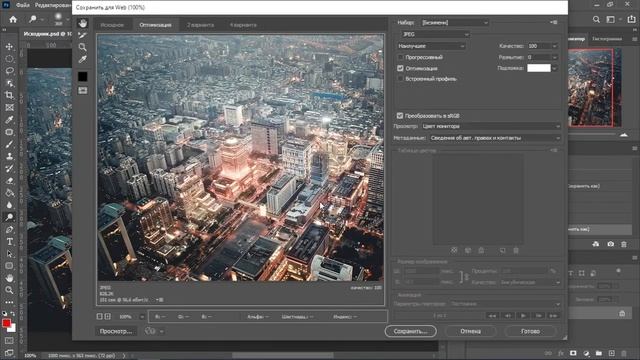Open the Просмотр Цвет монитора dropdown
Viewport: 640px width, 360px height.
tap(491, 127)
